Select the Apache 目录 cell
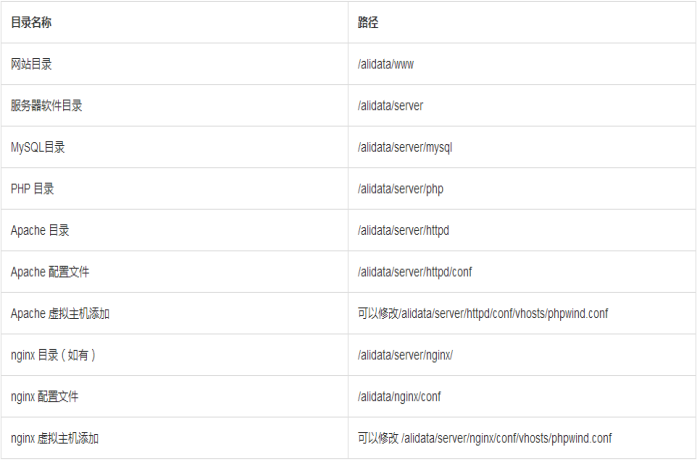 point(40,230)
